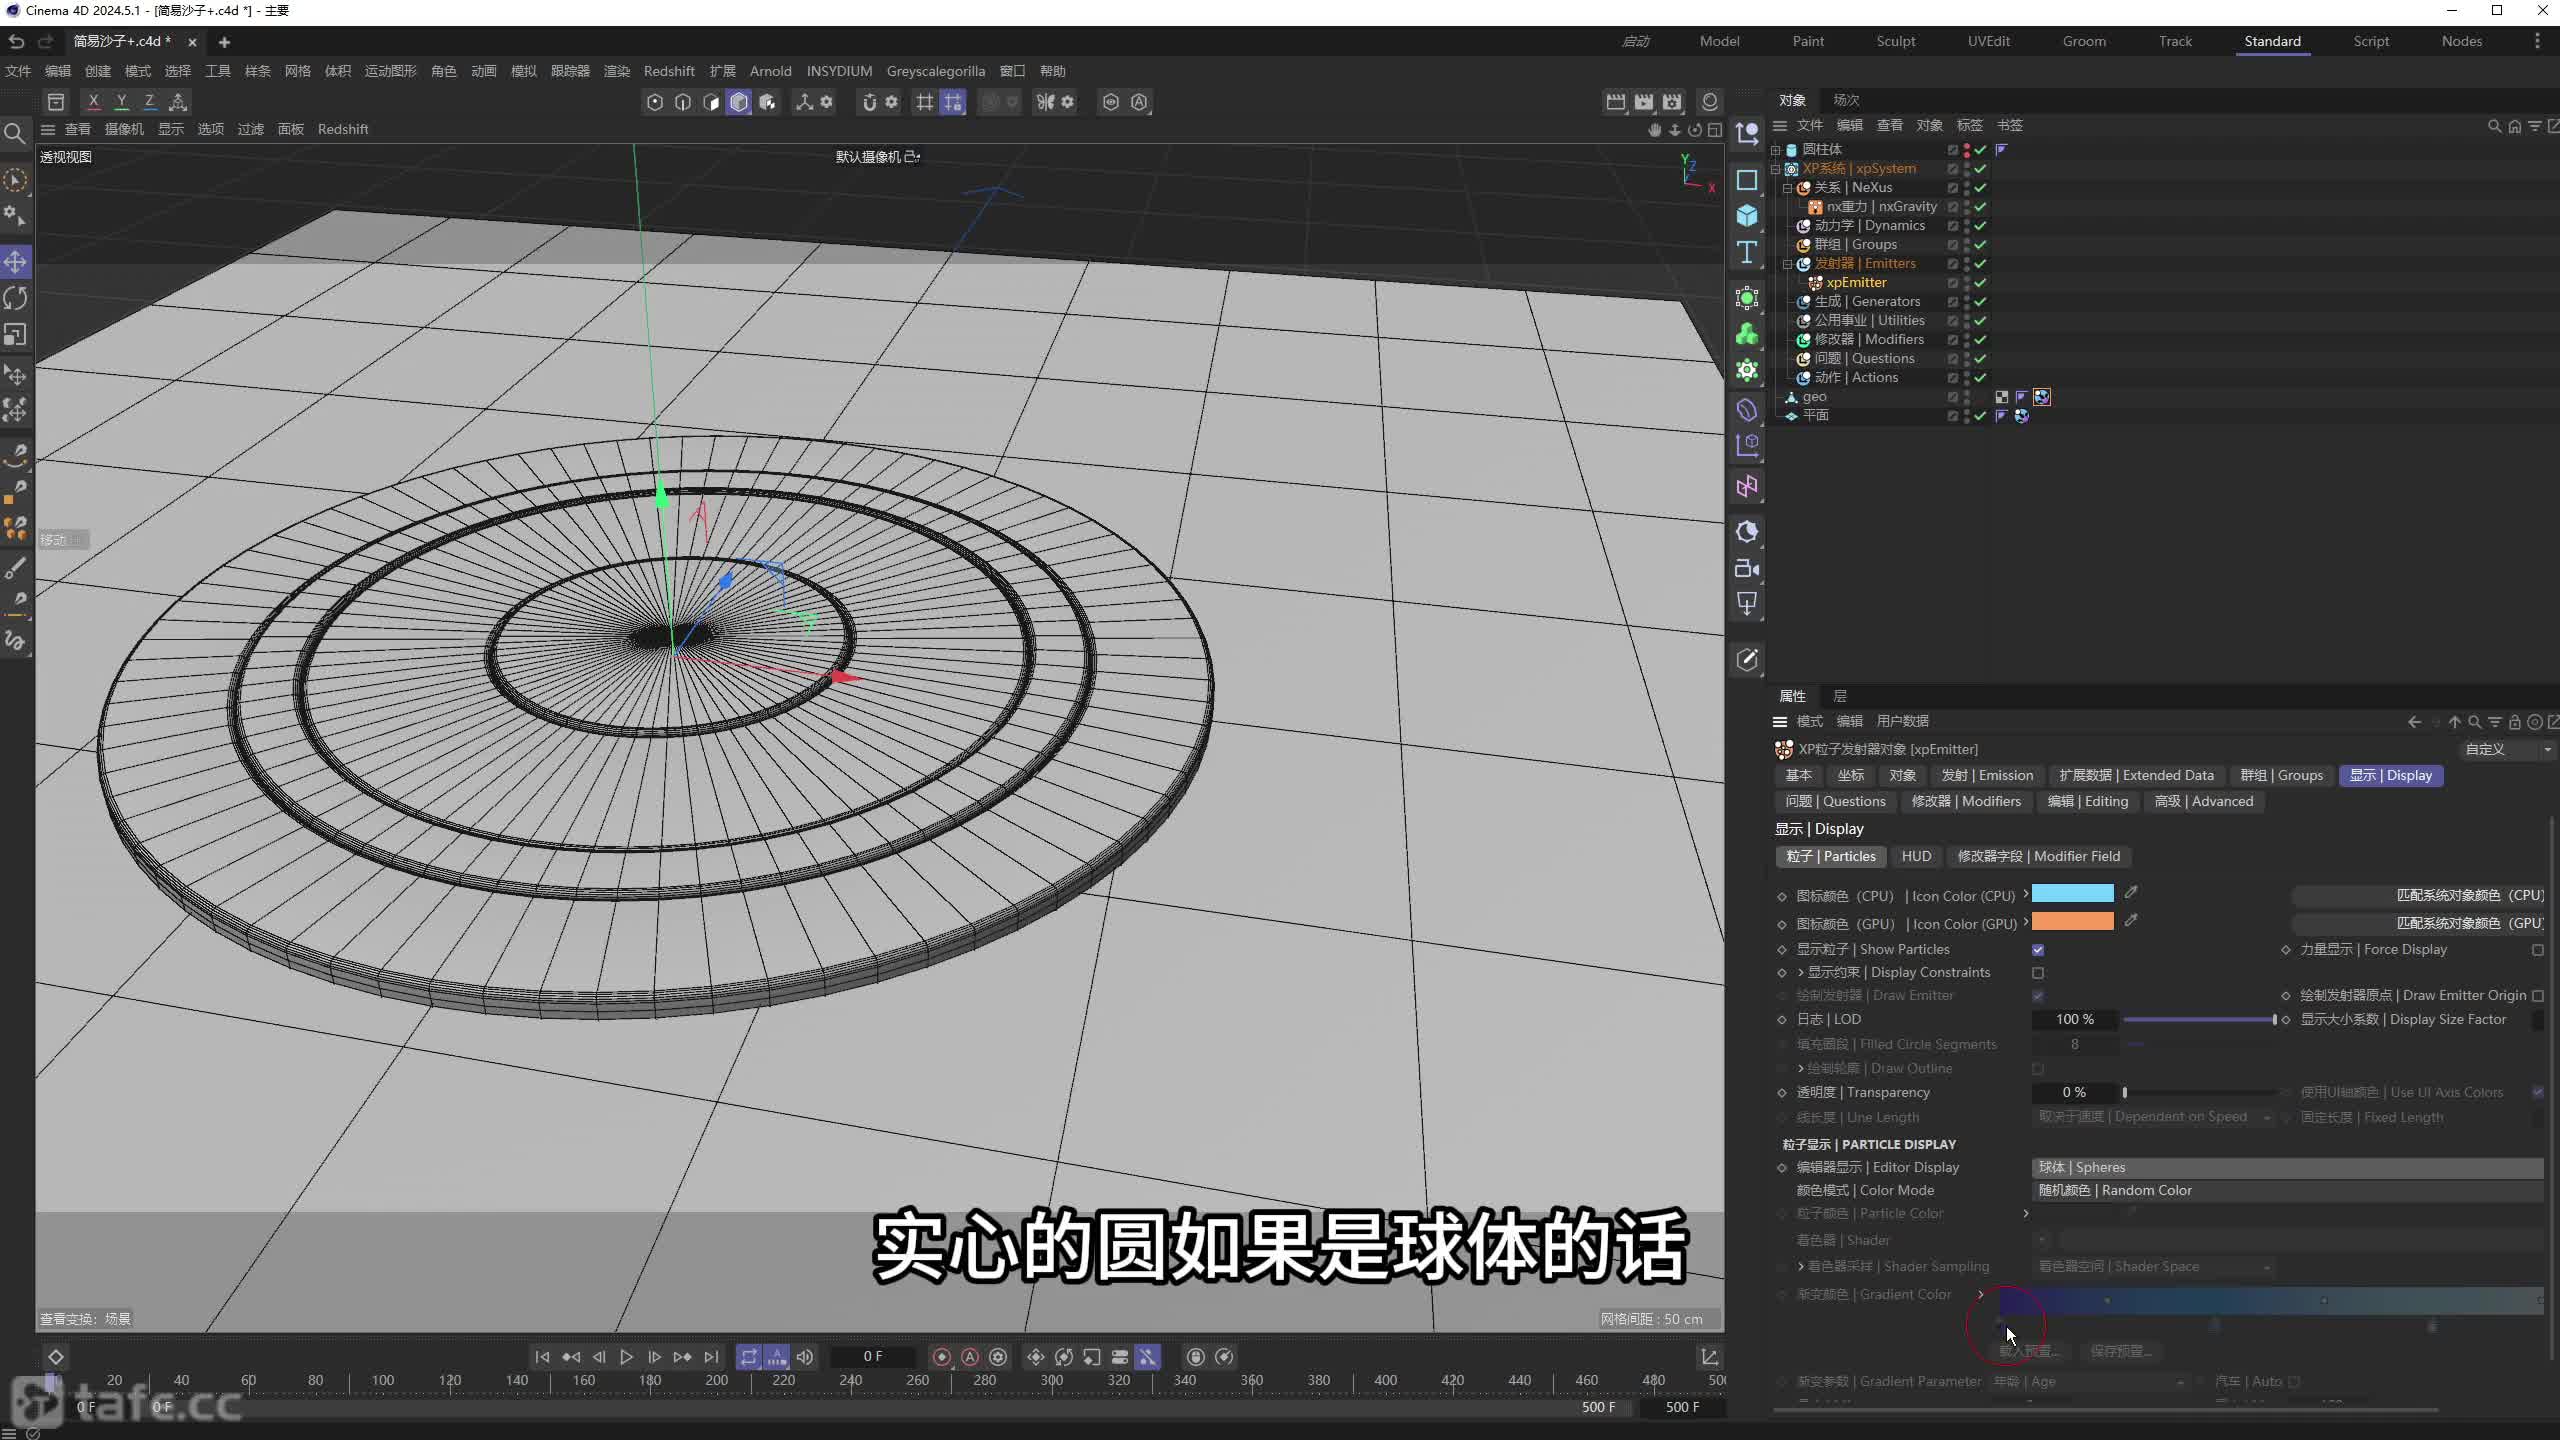The height and width of the screenshot is (1440, 2560).
Task: Lock the X axis toggle
Action: (x=93, y=102)
